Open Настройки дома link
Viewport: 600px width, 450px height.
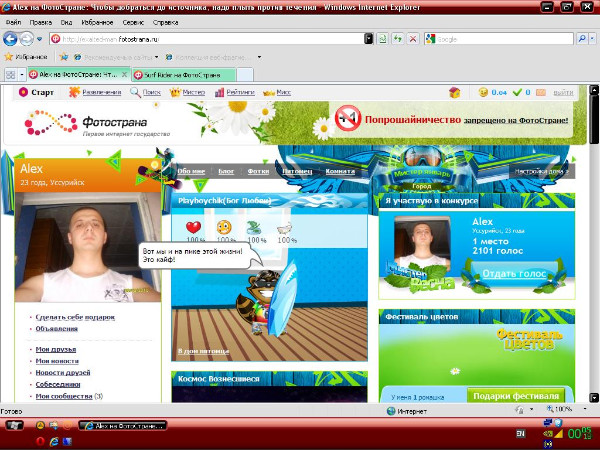pos(541,171)
